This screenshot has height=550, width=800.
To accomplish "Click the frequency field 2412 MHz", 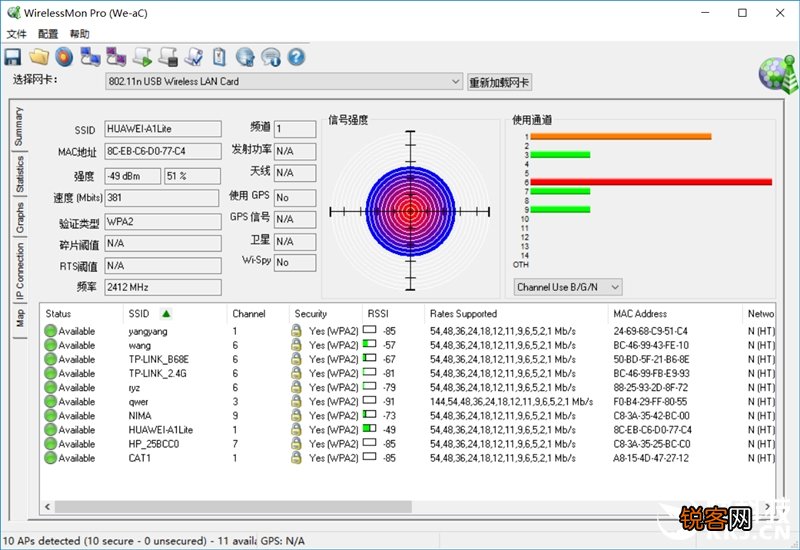I will pos(163,287).
